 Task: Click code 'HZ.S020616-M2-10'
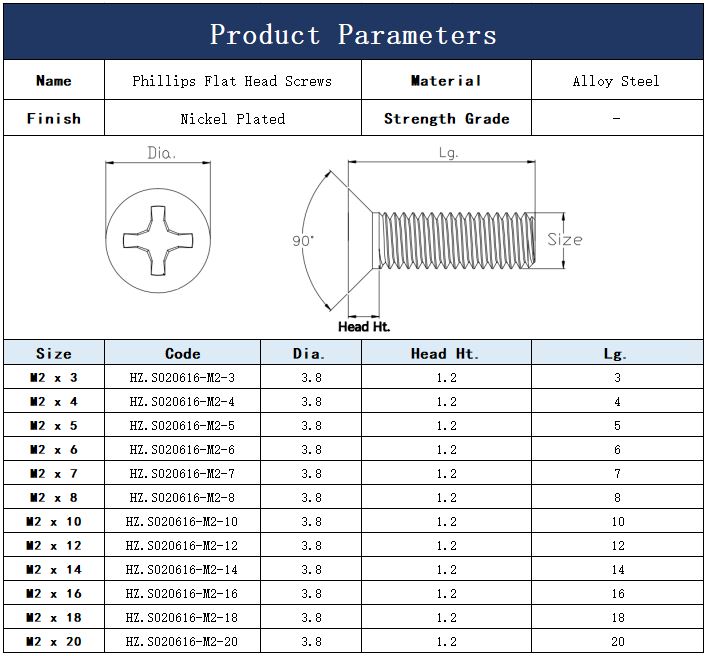[x=182, y=521]
